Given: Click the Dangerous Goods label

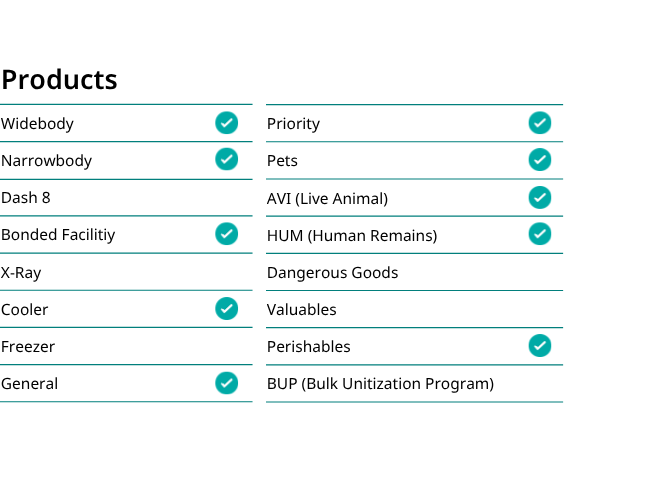Looking at the screenshot, I should coord(332,273).
